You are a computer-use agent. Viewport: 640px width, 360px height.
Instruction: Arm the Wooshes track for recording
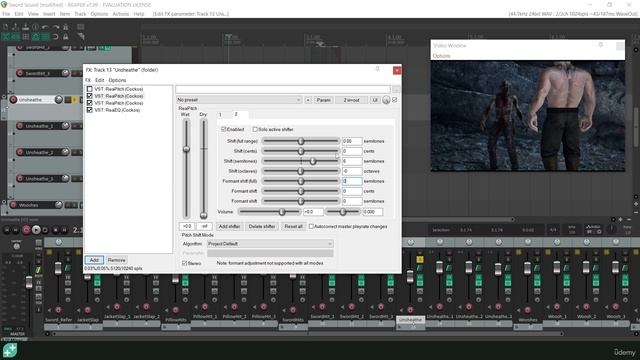(13, 205)
